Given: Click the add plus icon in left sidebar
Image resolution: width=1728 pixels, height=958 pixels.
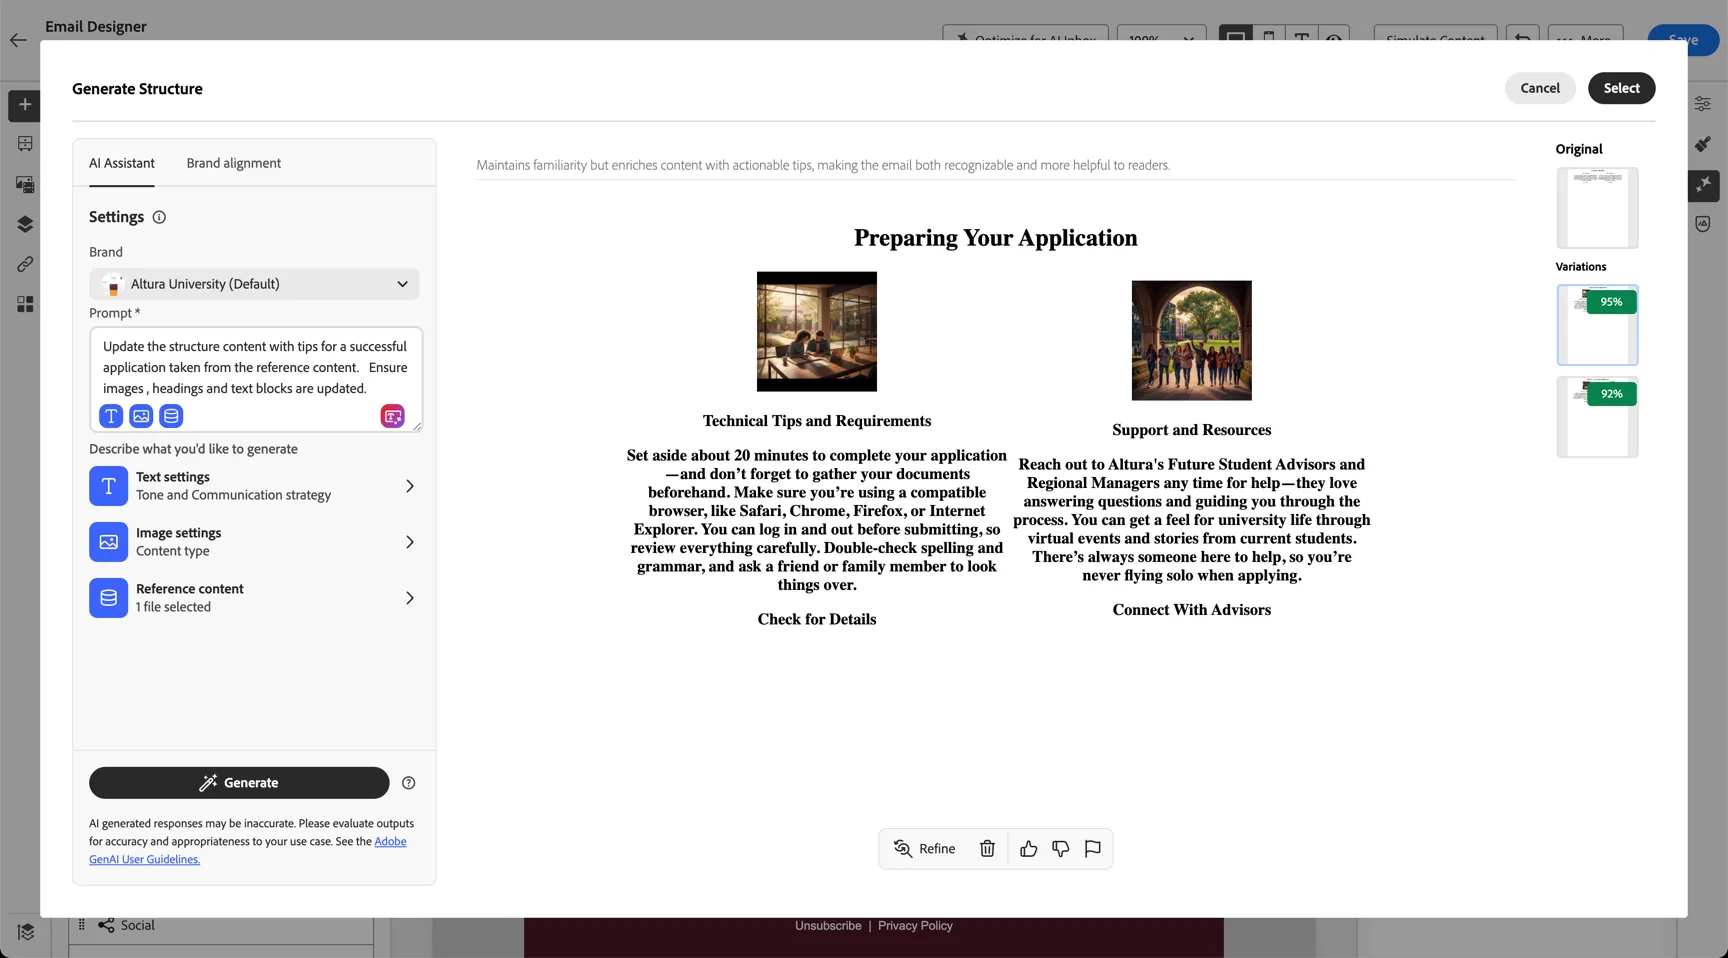Looking at the screenshot, I should pos(25,105).
